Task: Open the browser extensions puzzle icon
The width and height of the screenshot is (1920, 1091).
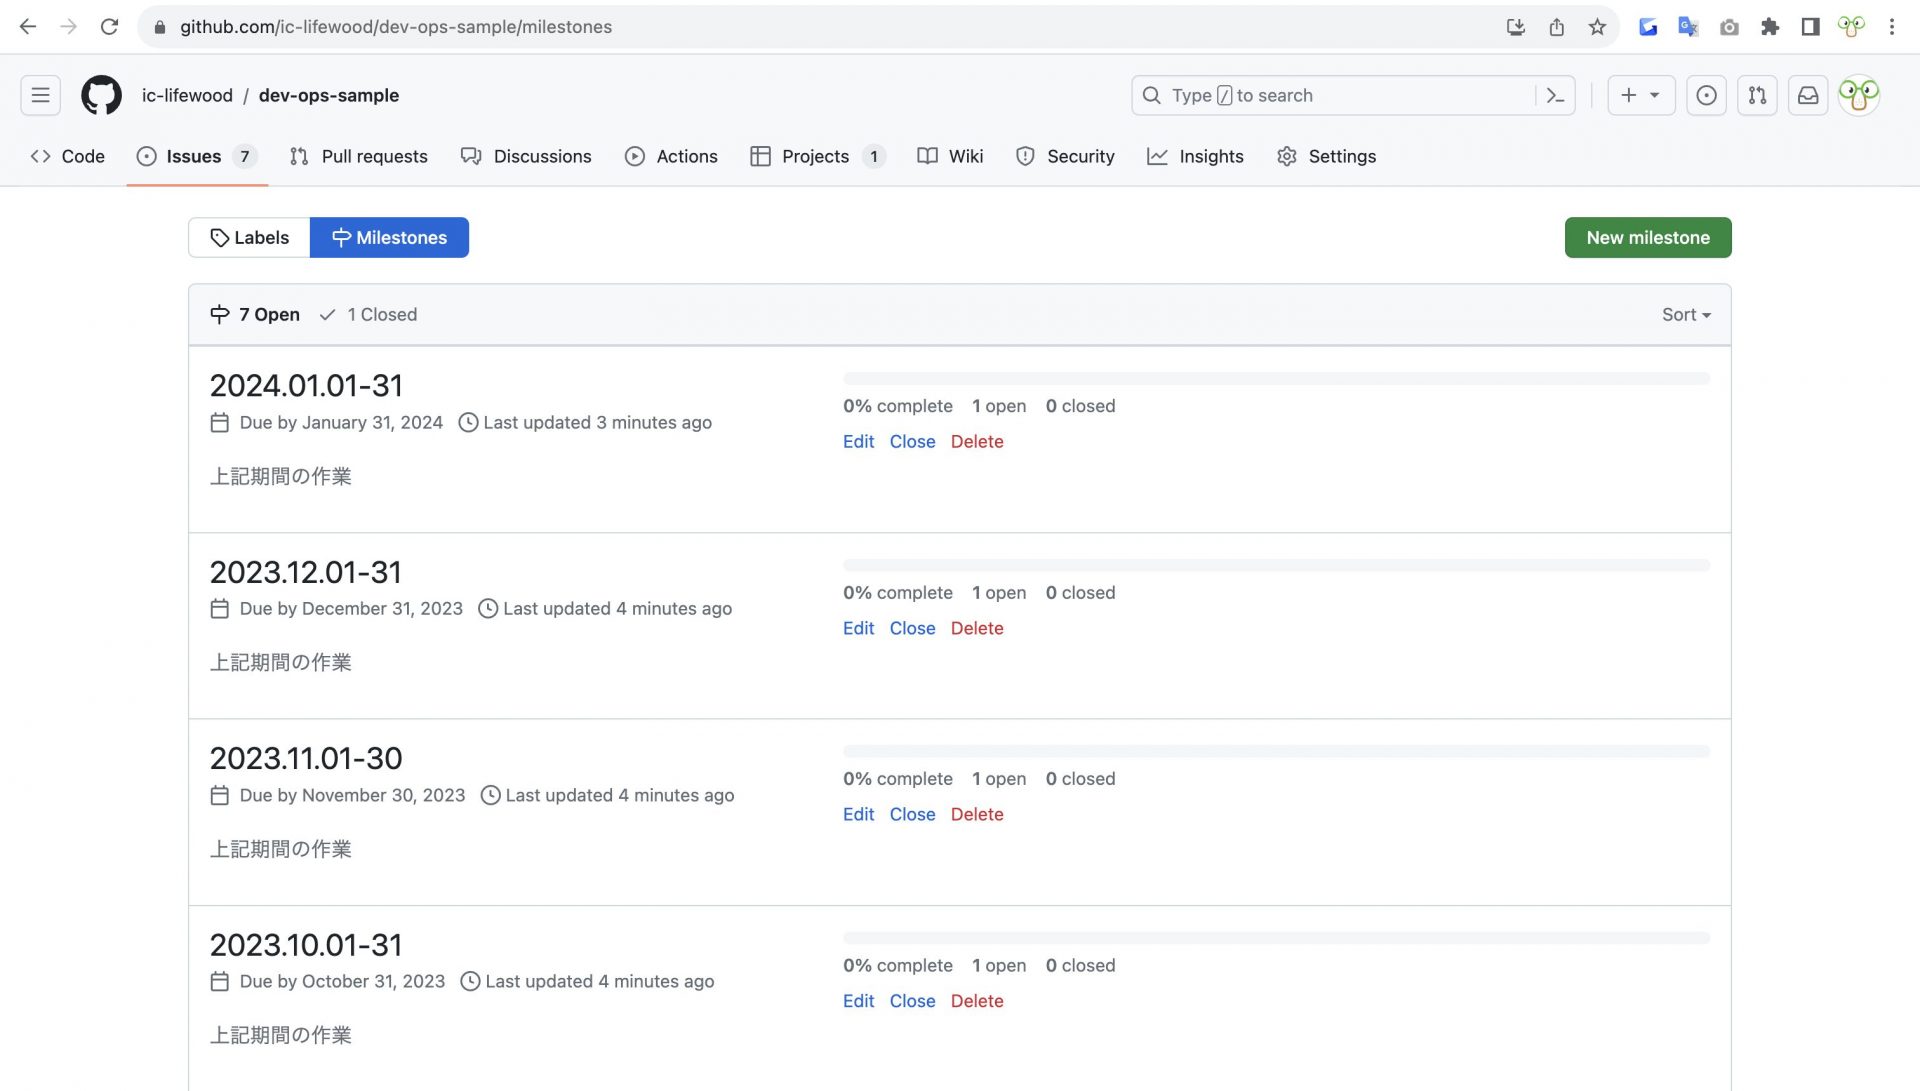Action: 1770,27
